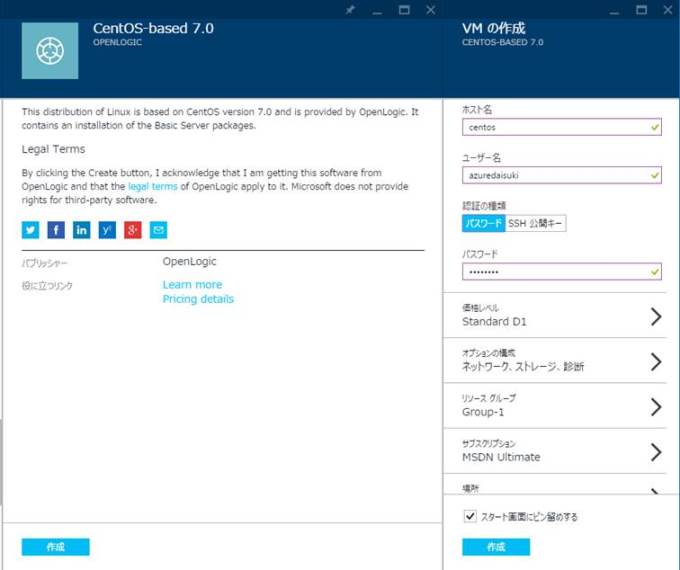
Task: Click the CENTOS-BASED 7.0 subtitle under VM の作成
Action: click(x=503, y=42)
